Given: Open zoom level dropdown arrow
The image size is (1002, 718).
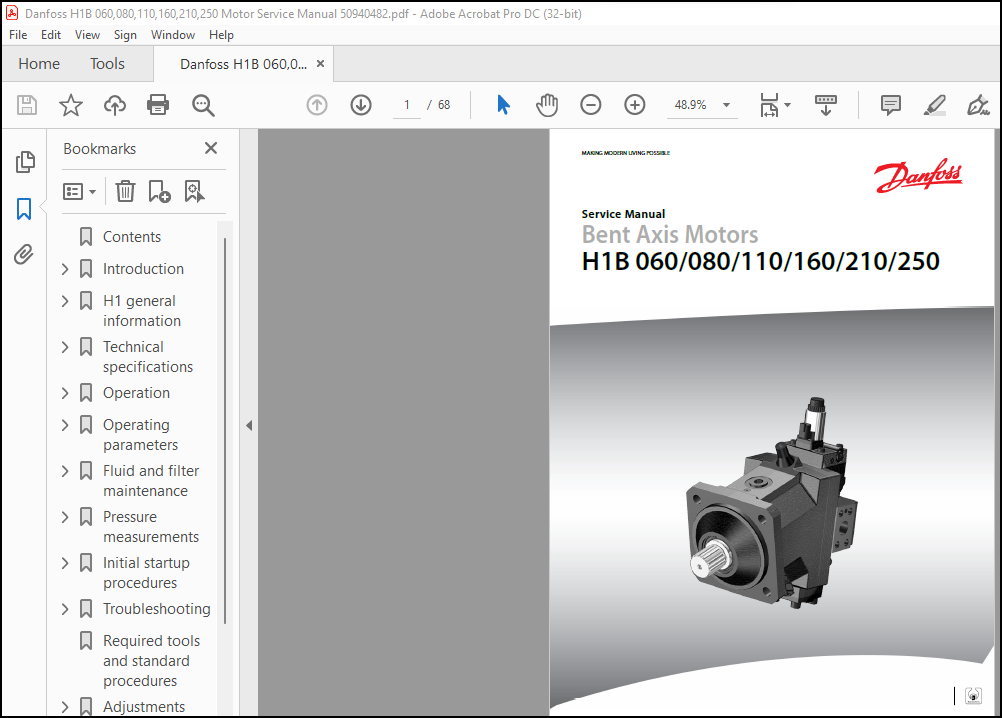Looking at the screenshot, I should click(x=726, y=105).
